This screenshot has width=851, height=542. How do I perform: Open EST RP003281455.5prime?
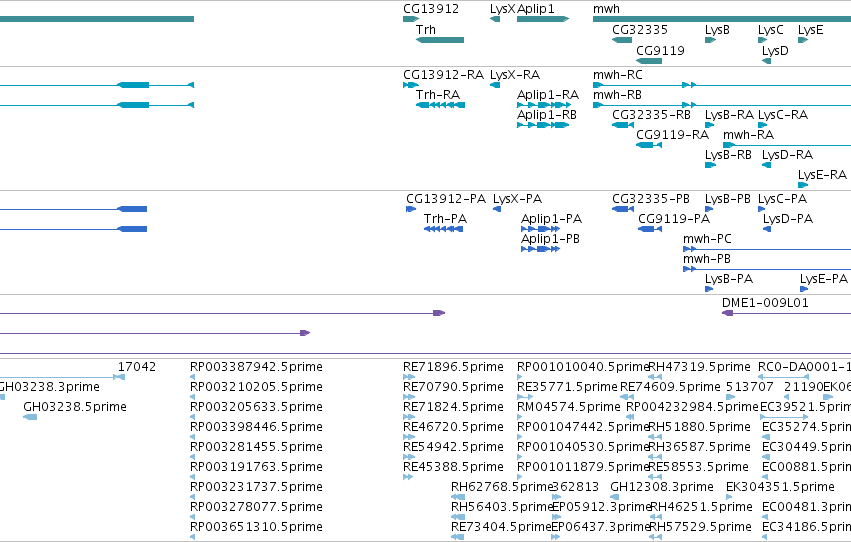click(x=256, y=447)
